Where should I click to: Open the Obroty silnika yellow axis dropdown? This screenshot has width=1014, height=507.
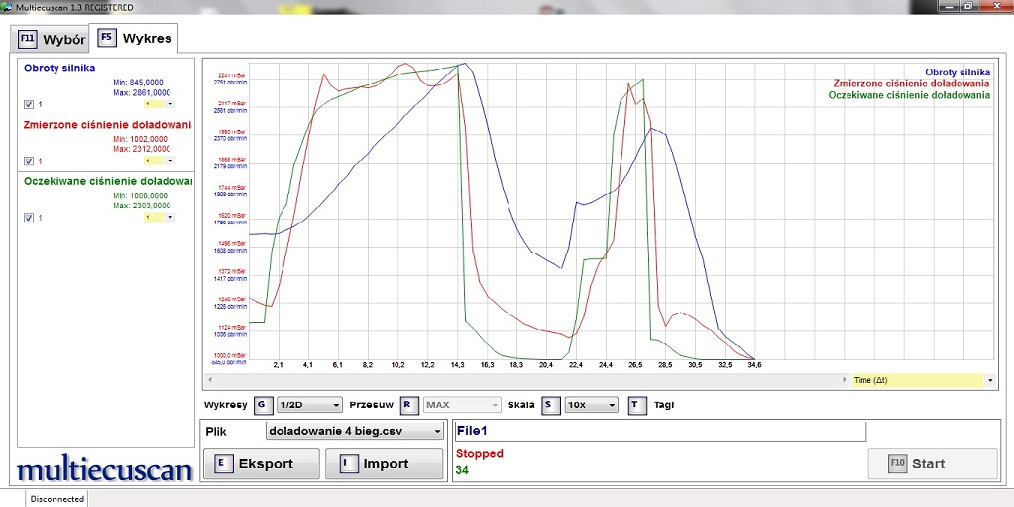click(158, 103)
